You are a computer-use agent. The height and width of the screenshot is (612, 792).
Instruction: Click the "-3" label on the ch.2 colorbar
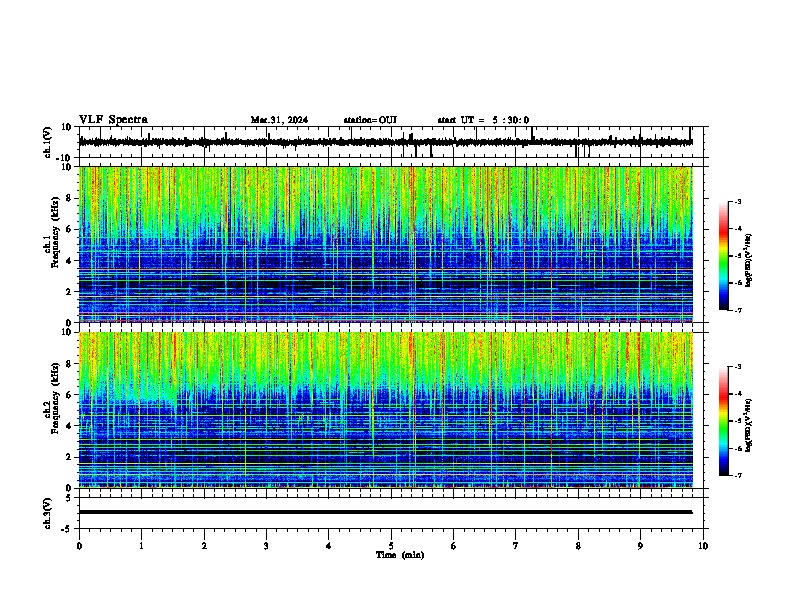pos(738,367)
